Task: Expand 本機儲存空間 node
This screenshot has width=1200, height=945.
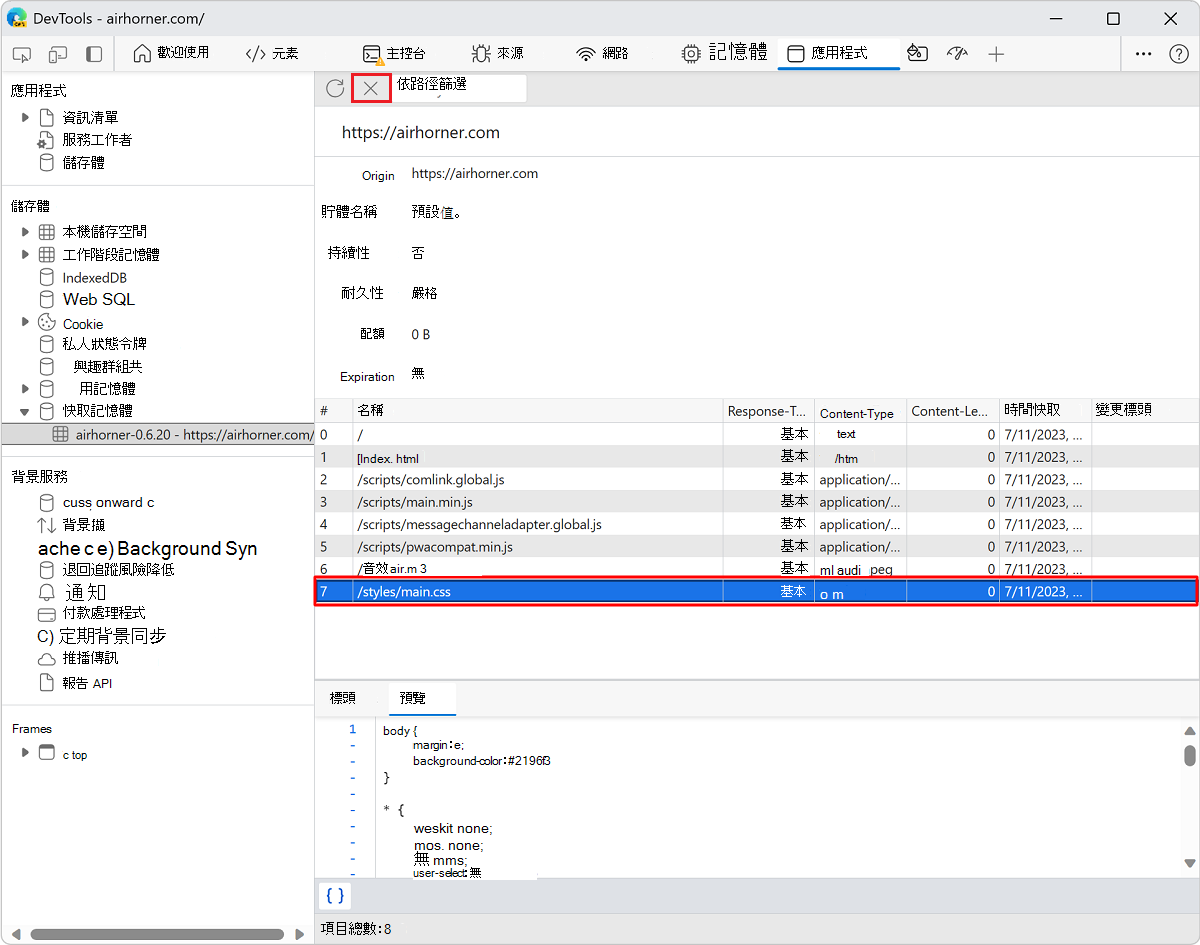Action: click(x=26, y=232)
